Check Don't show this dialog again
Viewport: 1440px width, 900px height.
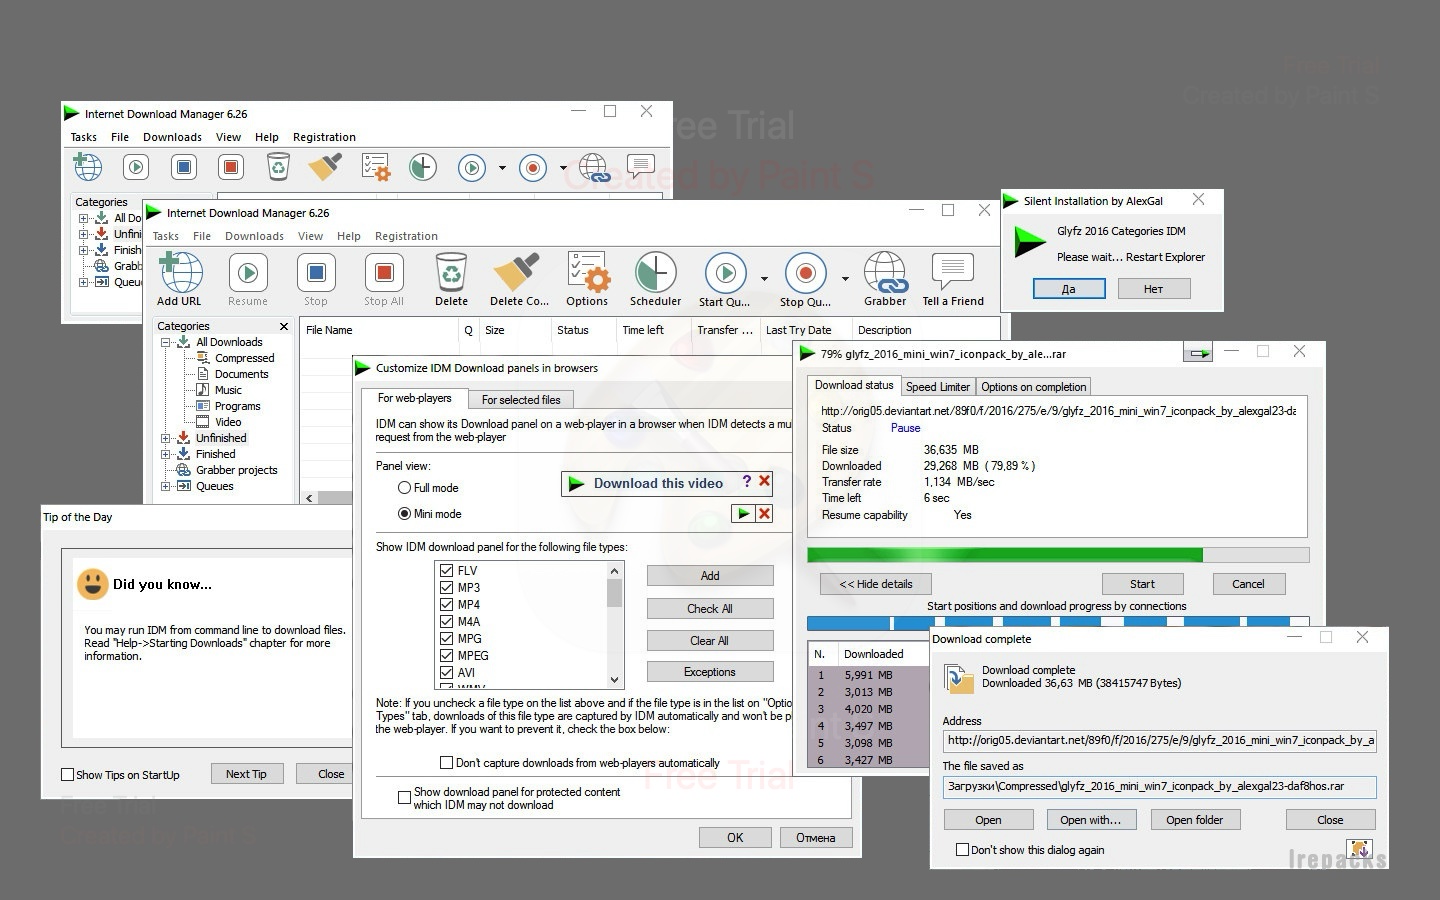pyautogui.click(x=962, y=850)
